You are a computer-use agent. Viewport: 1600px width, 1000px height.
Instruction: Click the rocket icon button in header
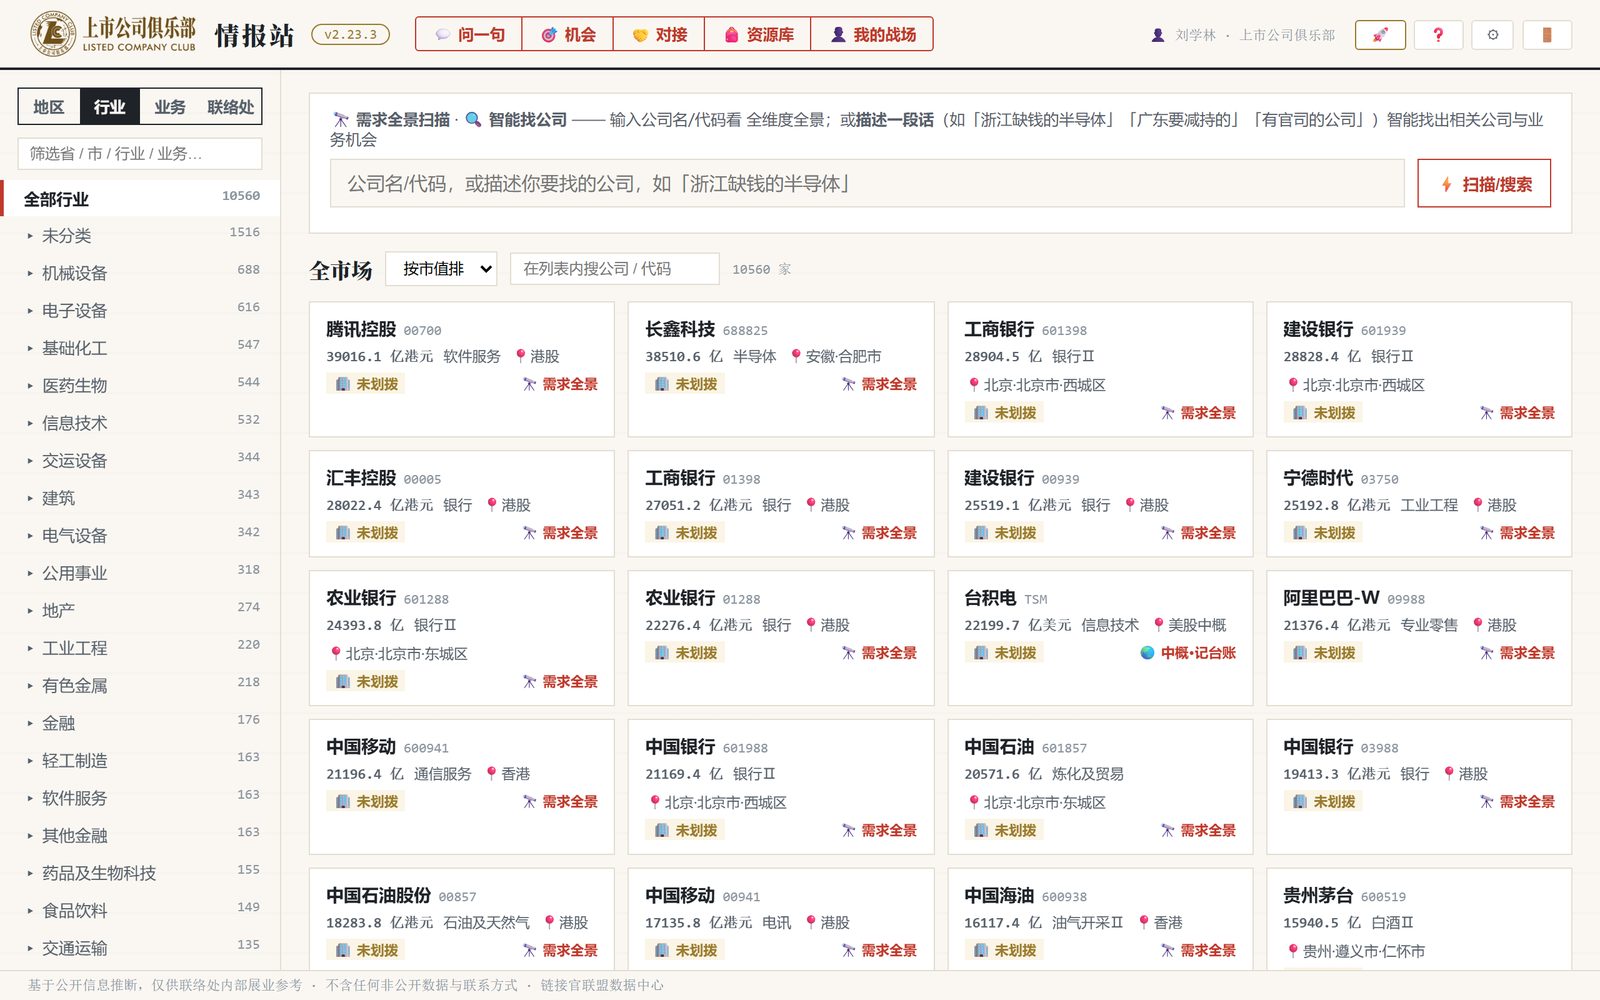coord(1380,35)
